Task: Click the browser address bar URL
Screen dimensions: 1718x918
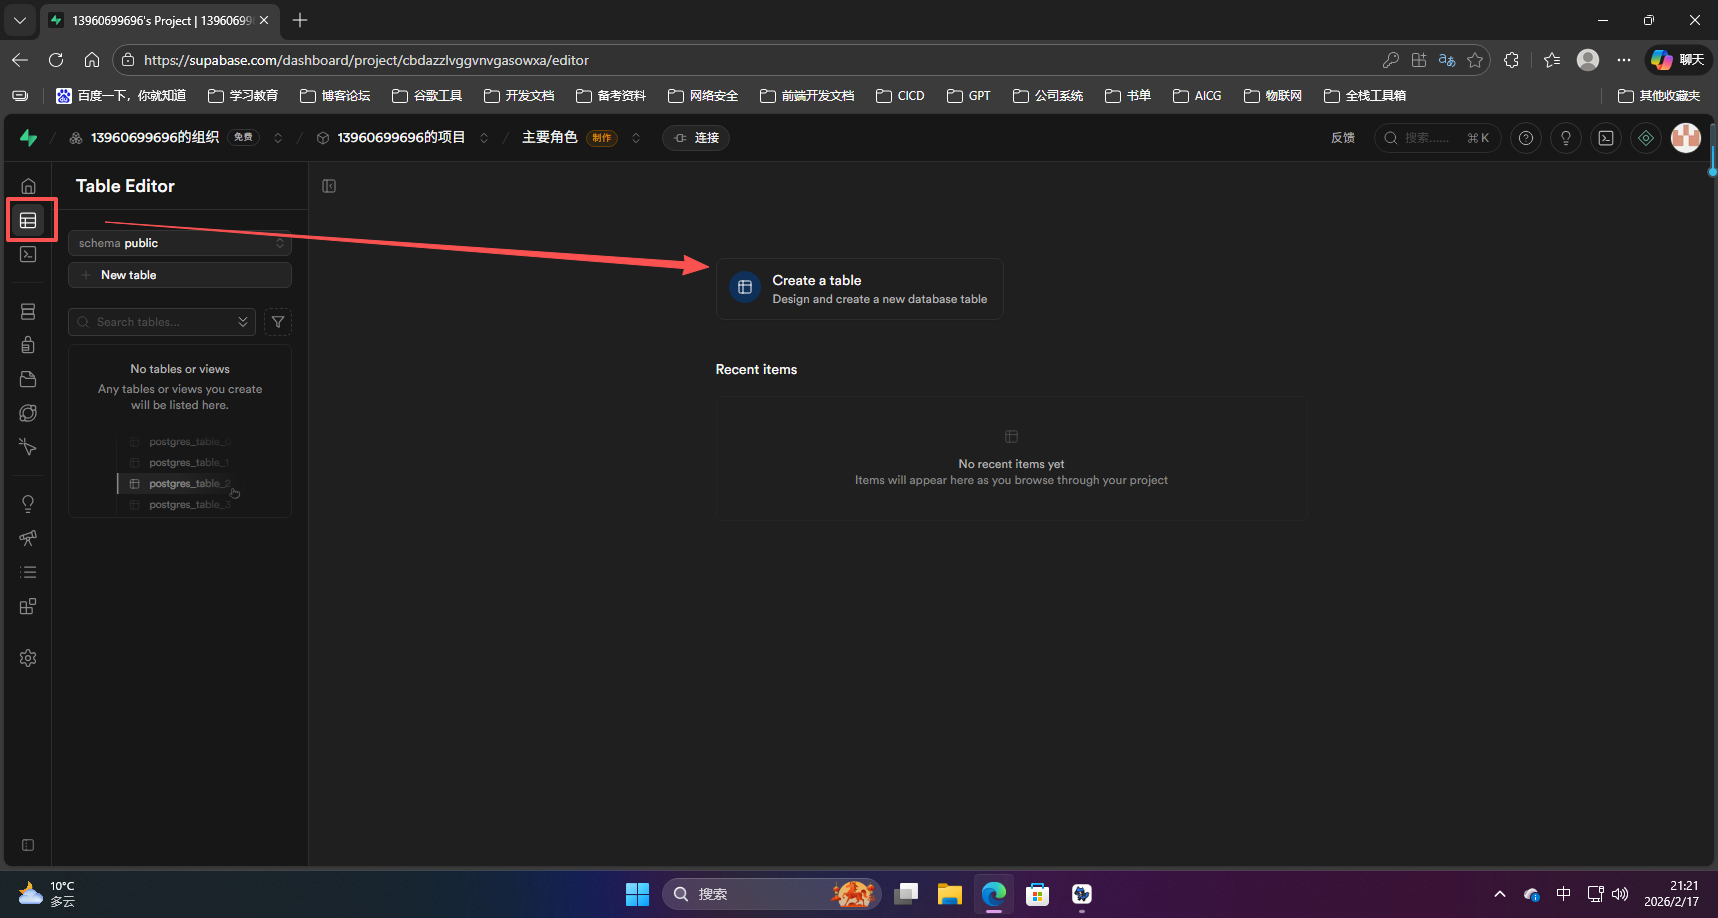Action: pos(366,60)
